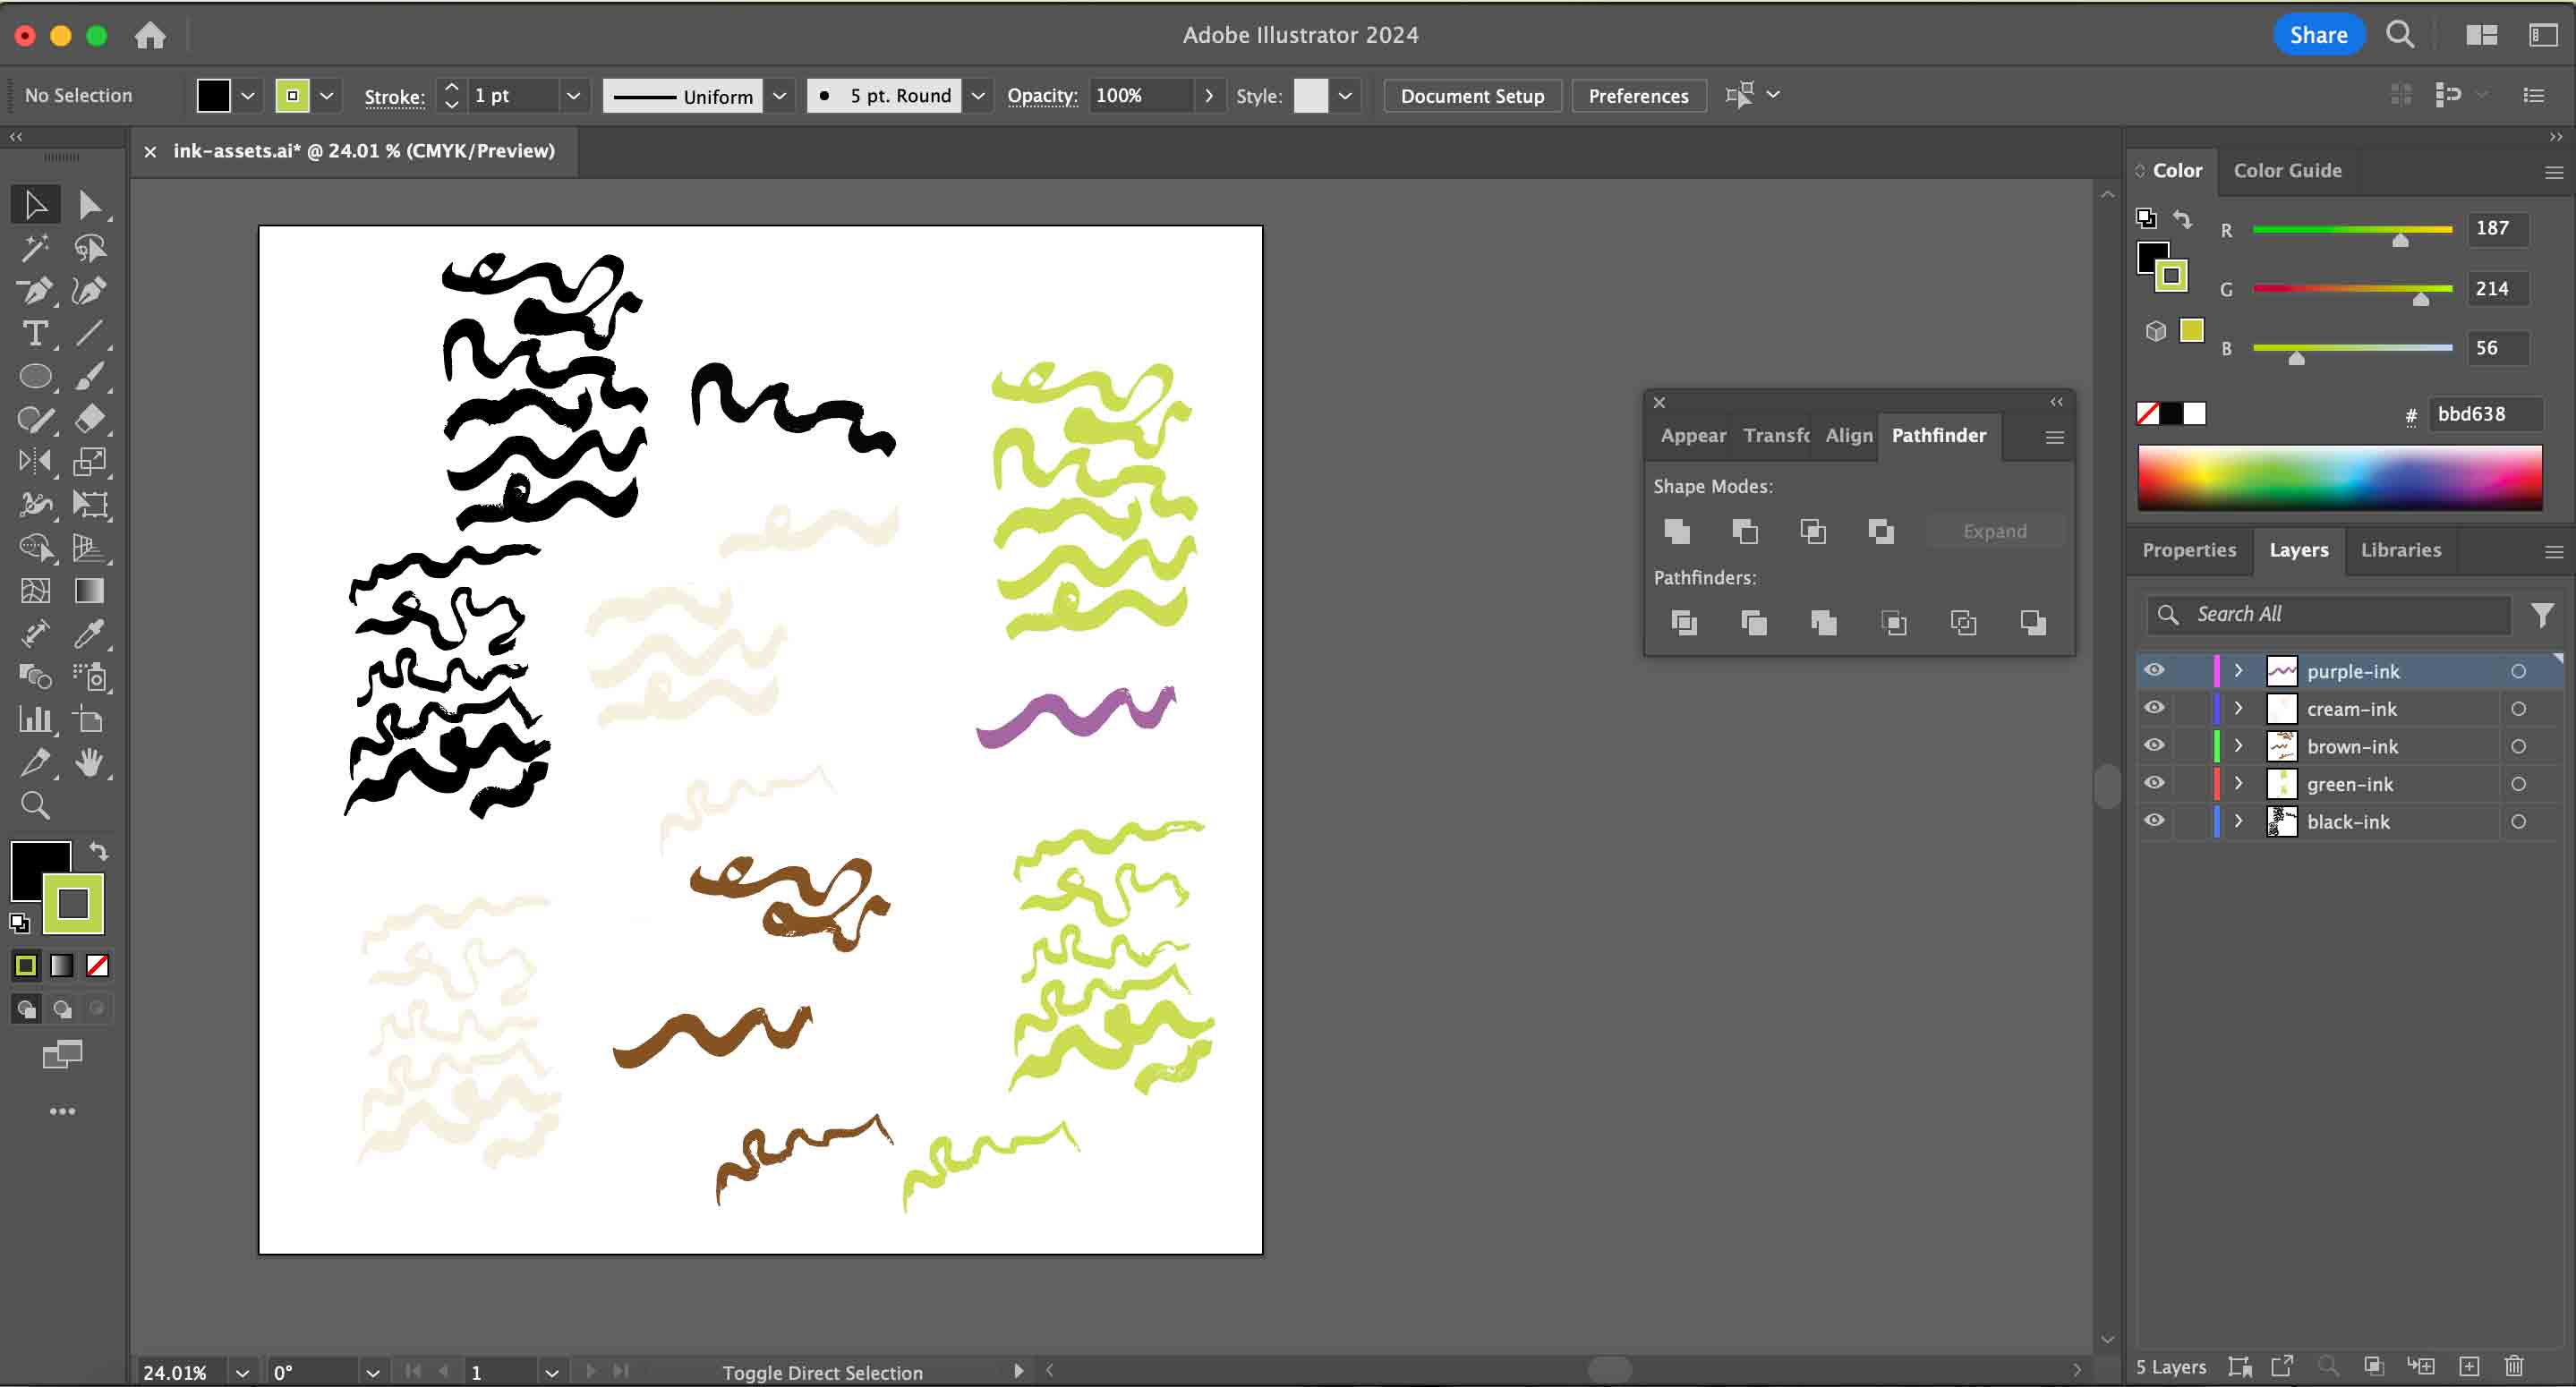Select the Pen tool
2576x1387 pixels.
36,291
